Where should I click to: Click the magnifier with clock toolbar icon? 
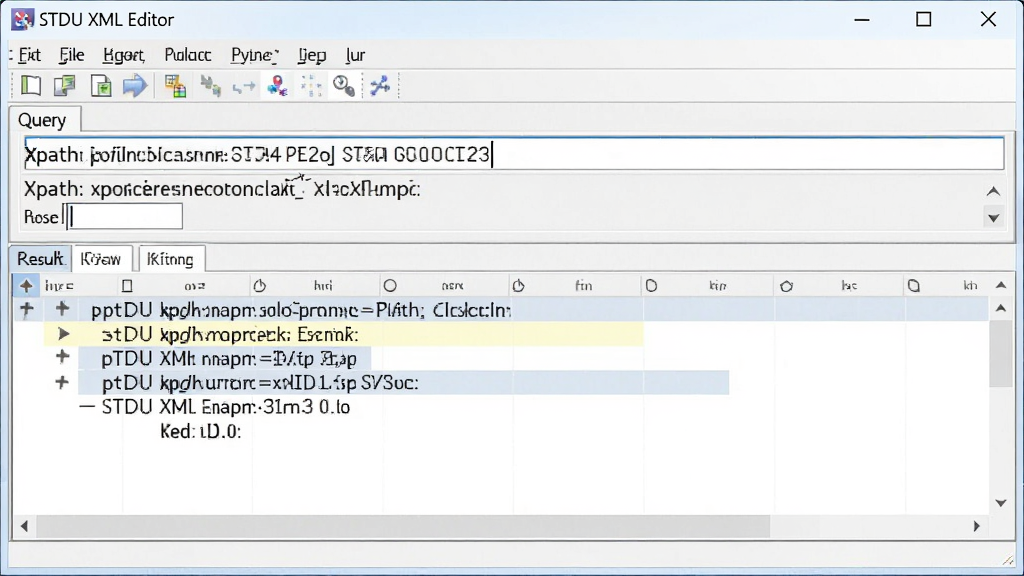coord(344,86)
